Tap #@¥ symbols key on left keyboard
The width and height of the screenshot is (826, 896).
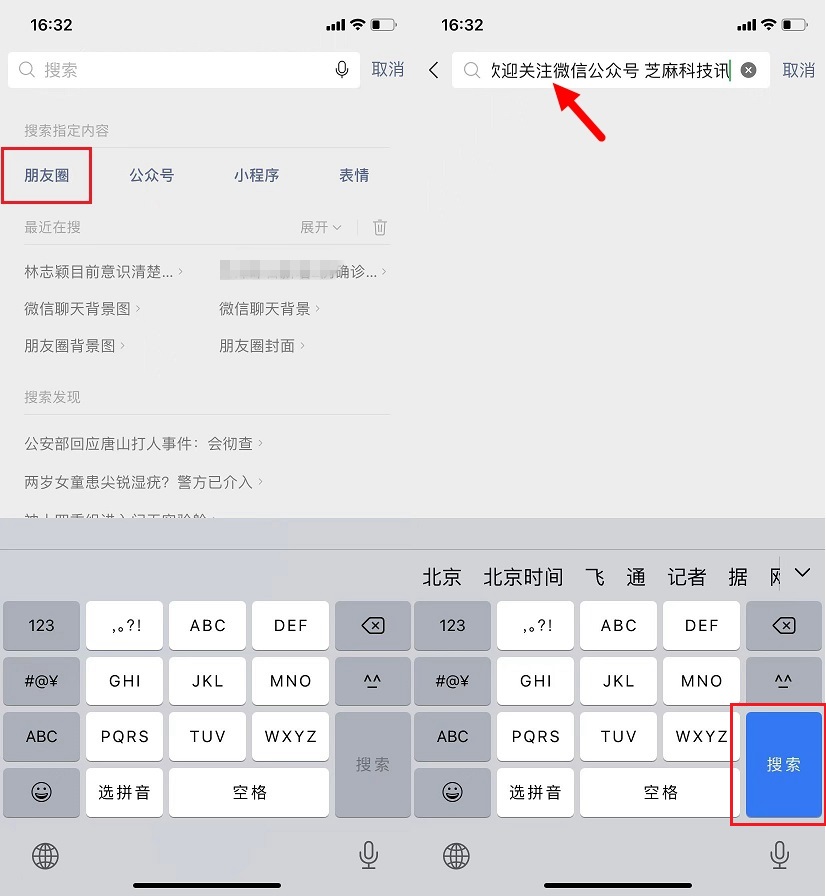pyautogui.click(x=41, y=681)
